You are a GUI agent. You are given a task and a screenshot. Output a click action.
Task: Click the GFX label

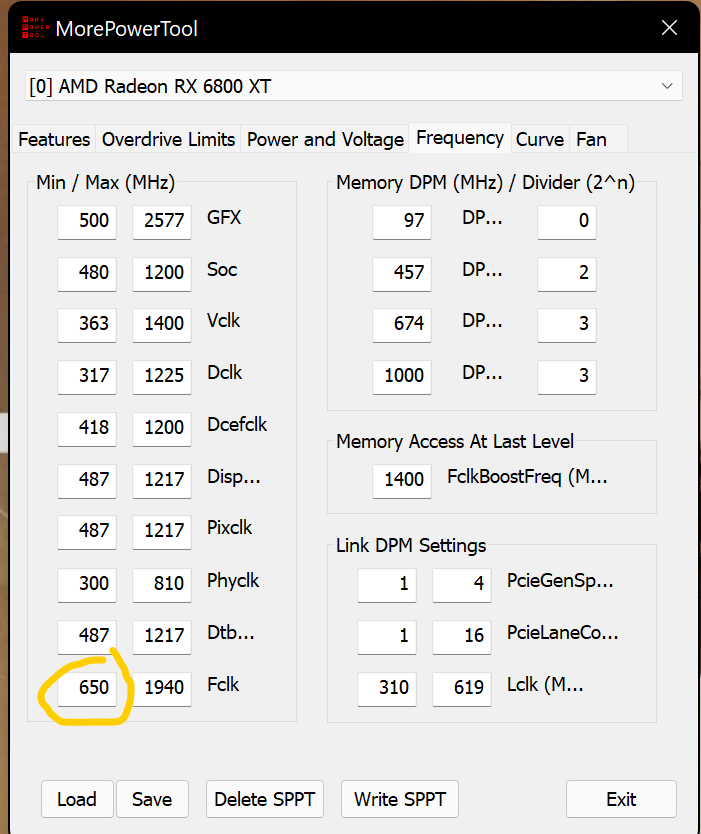tap(224, 218)
